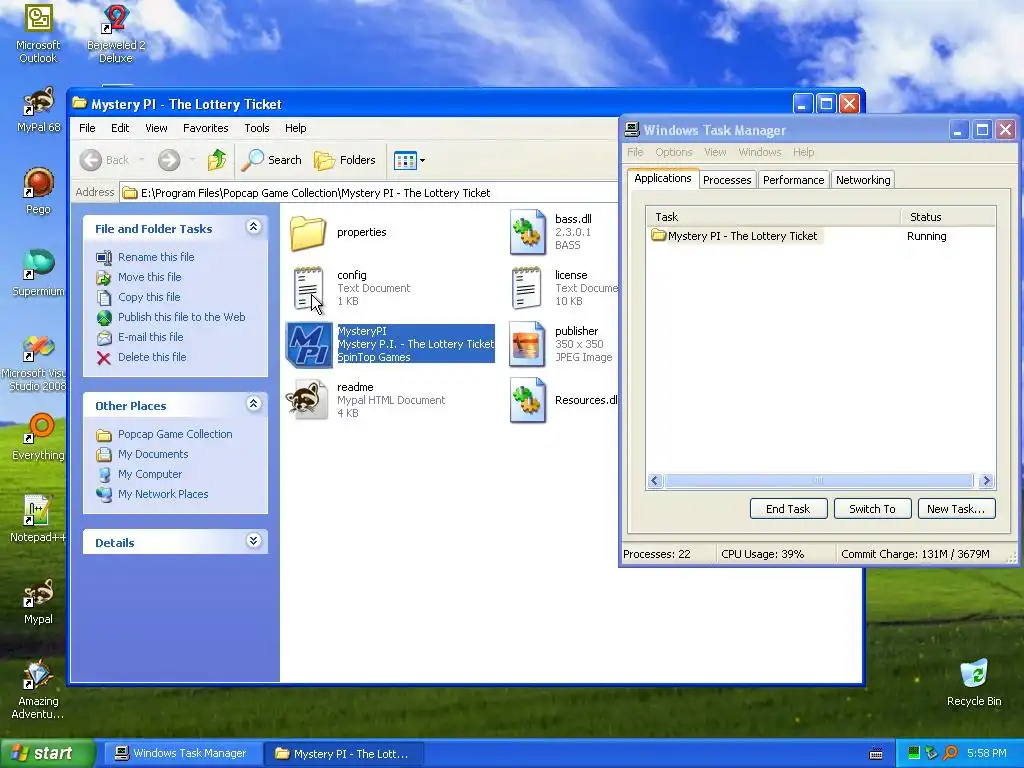Open My Computer from Other Places

150,474
